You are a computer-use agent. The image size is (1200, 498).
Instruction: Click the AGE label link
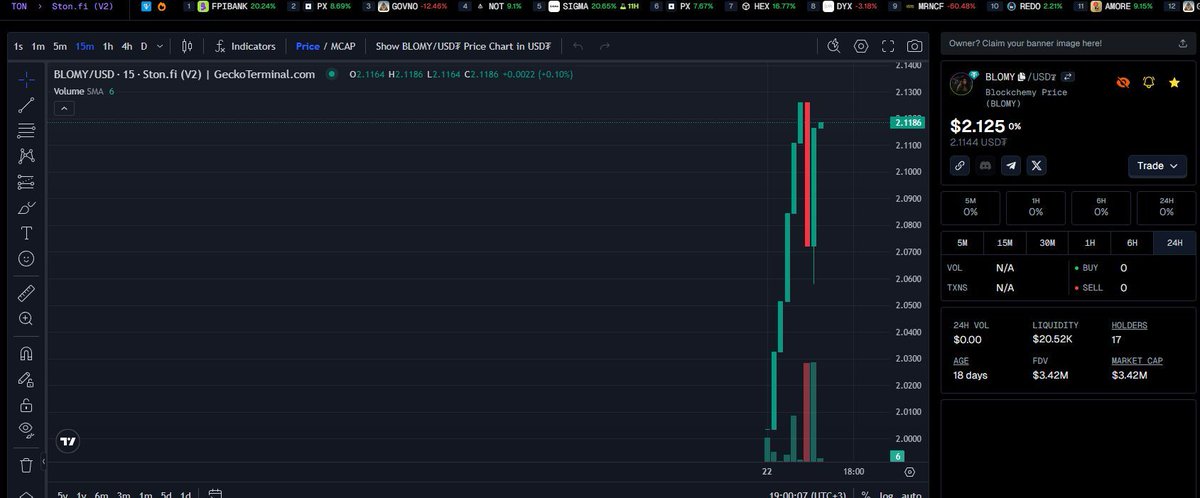[x=961, y=361]
